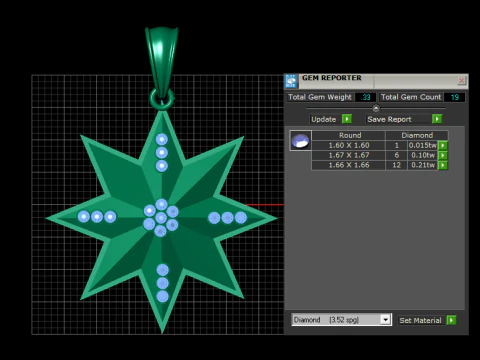Click the Gem Reporter title bar text

click(x=332, y=78)
